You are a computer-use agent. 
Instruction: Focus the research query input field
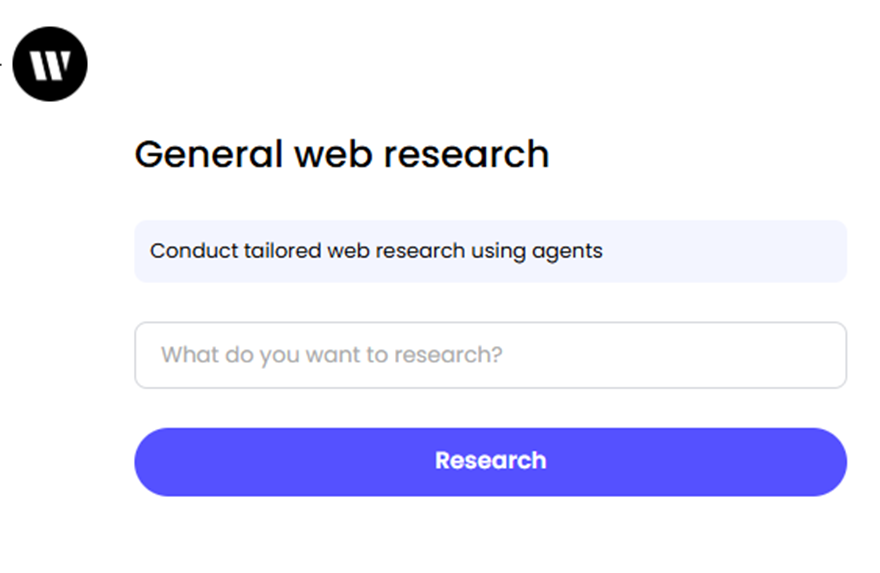point(491,355)
